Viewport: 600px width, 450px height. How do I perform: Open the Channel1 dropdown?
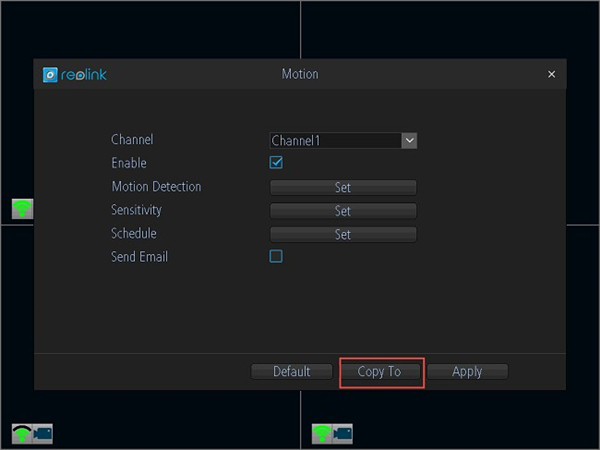coord(343,140)
